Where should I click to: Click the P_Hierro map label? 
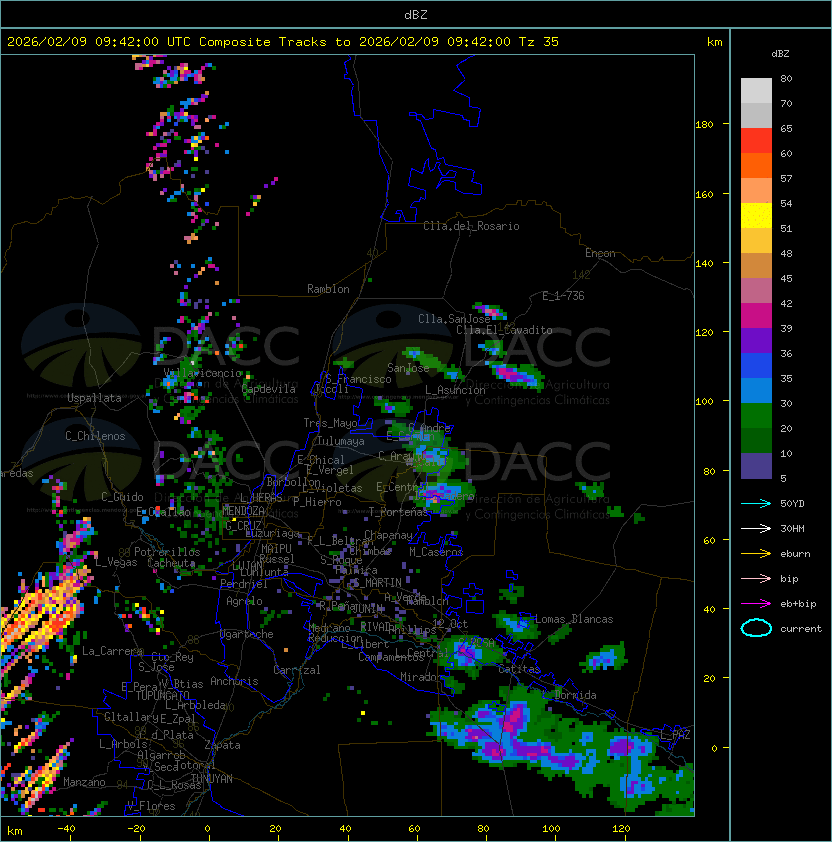[x=317, y=502]
